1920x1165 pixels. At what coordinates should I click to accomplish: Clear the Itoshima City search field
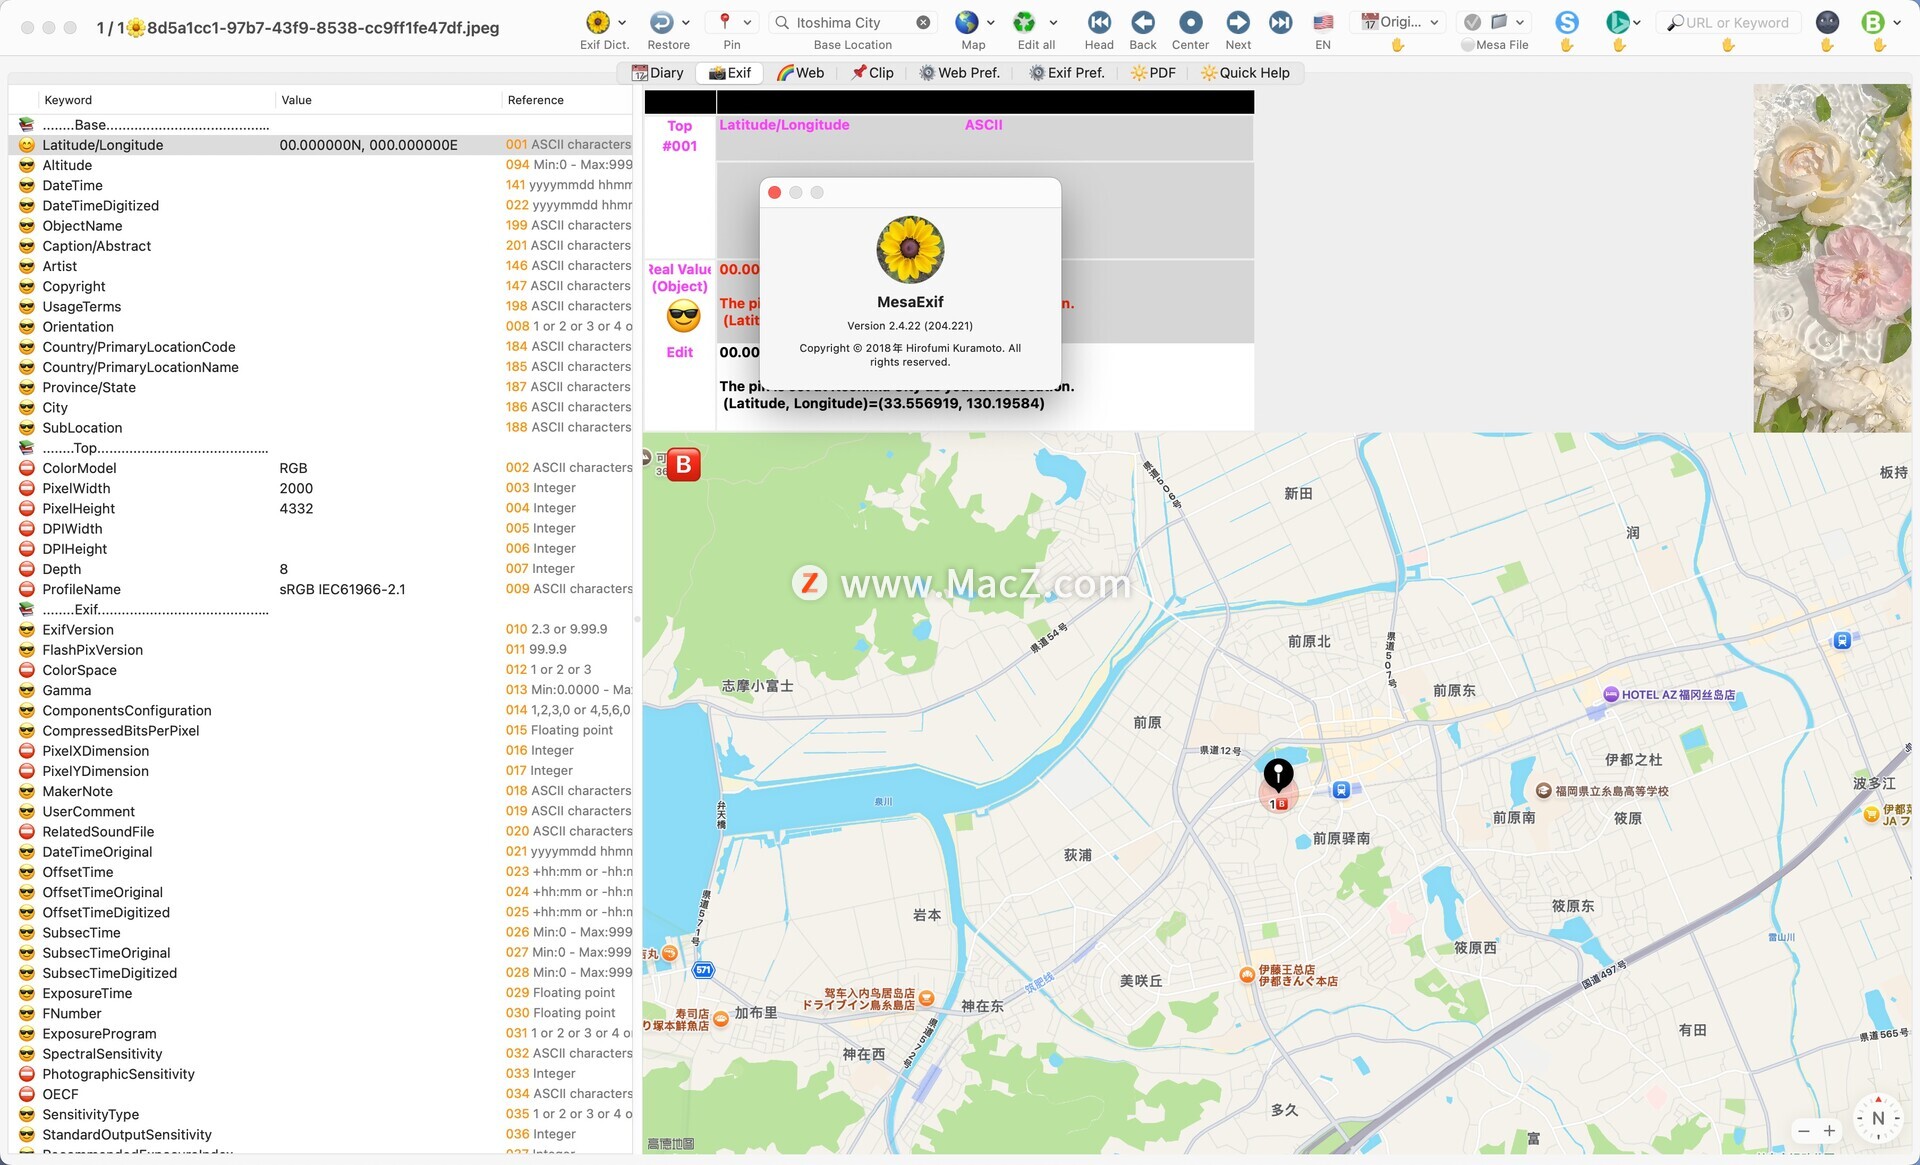(x=923, y=22)
